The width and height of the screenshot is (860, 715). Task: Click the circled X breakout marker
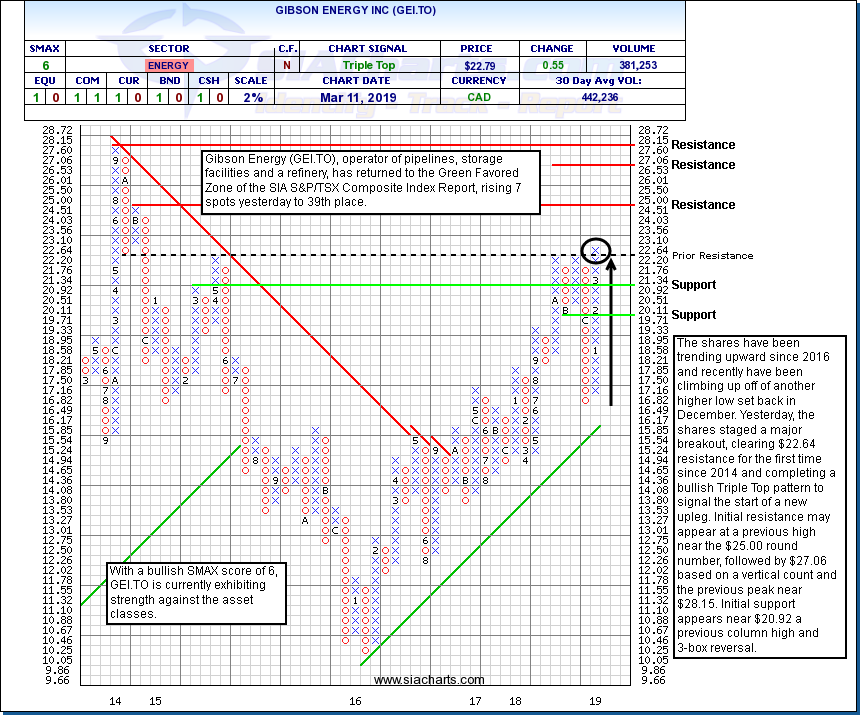coord(596,249)
